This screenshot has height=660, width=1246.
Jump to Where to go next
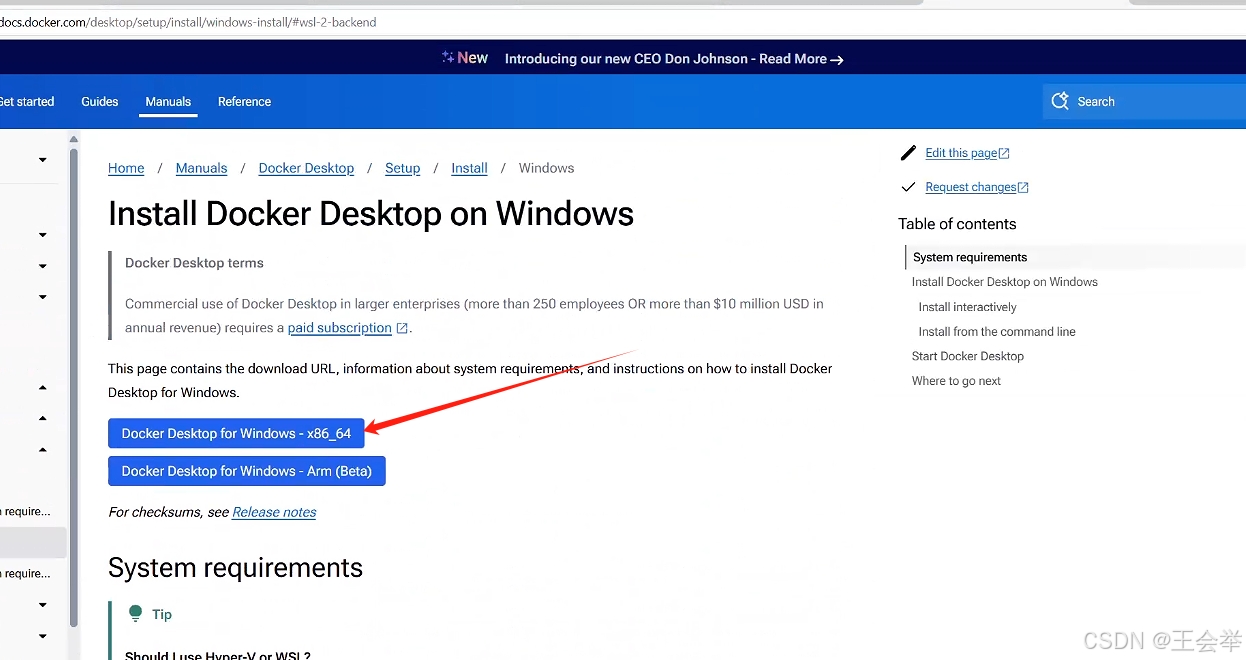pos(956,381)
